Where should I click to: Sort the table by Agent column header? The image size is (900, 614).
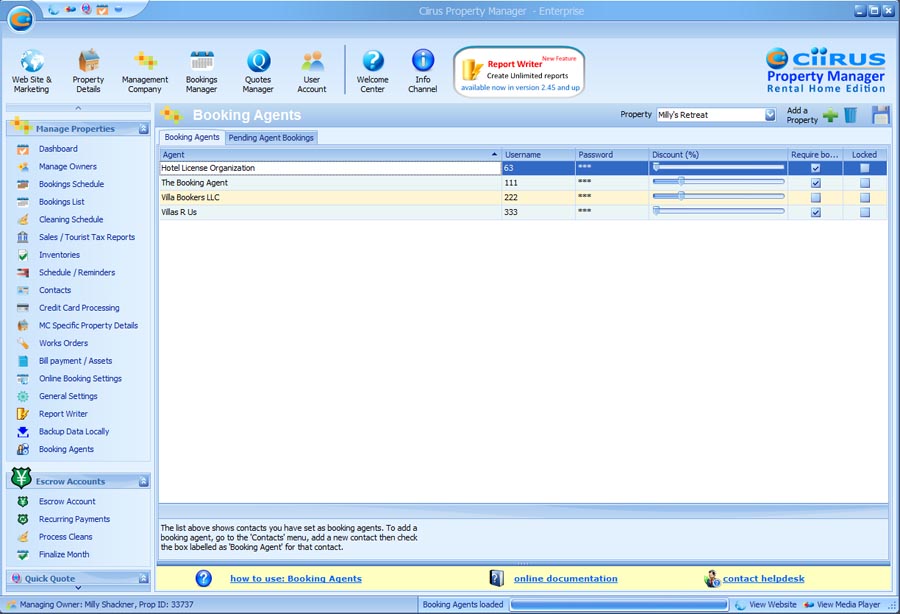(330, 155)
